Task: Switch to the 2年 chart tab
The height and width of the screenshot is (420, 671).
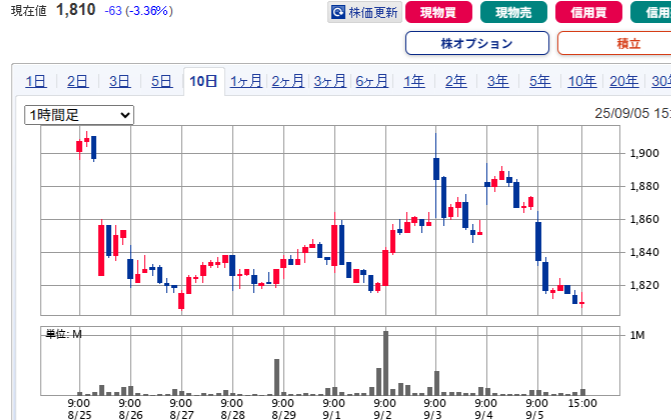Action: [456, 81]
